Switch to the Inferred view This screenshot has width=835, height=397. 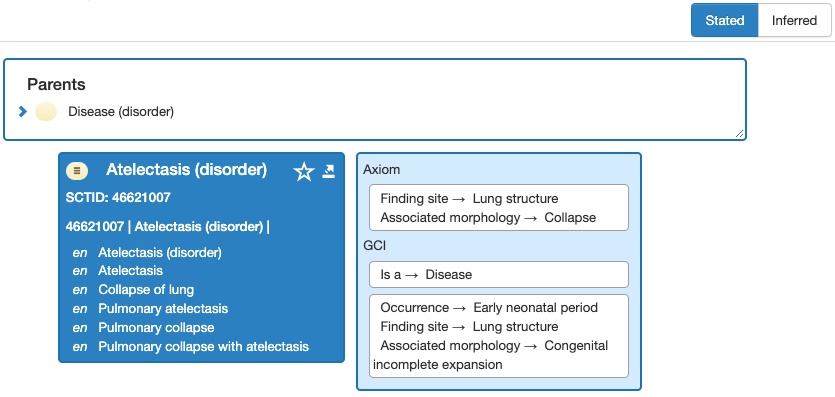794,20
